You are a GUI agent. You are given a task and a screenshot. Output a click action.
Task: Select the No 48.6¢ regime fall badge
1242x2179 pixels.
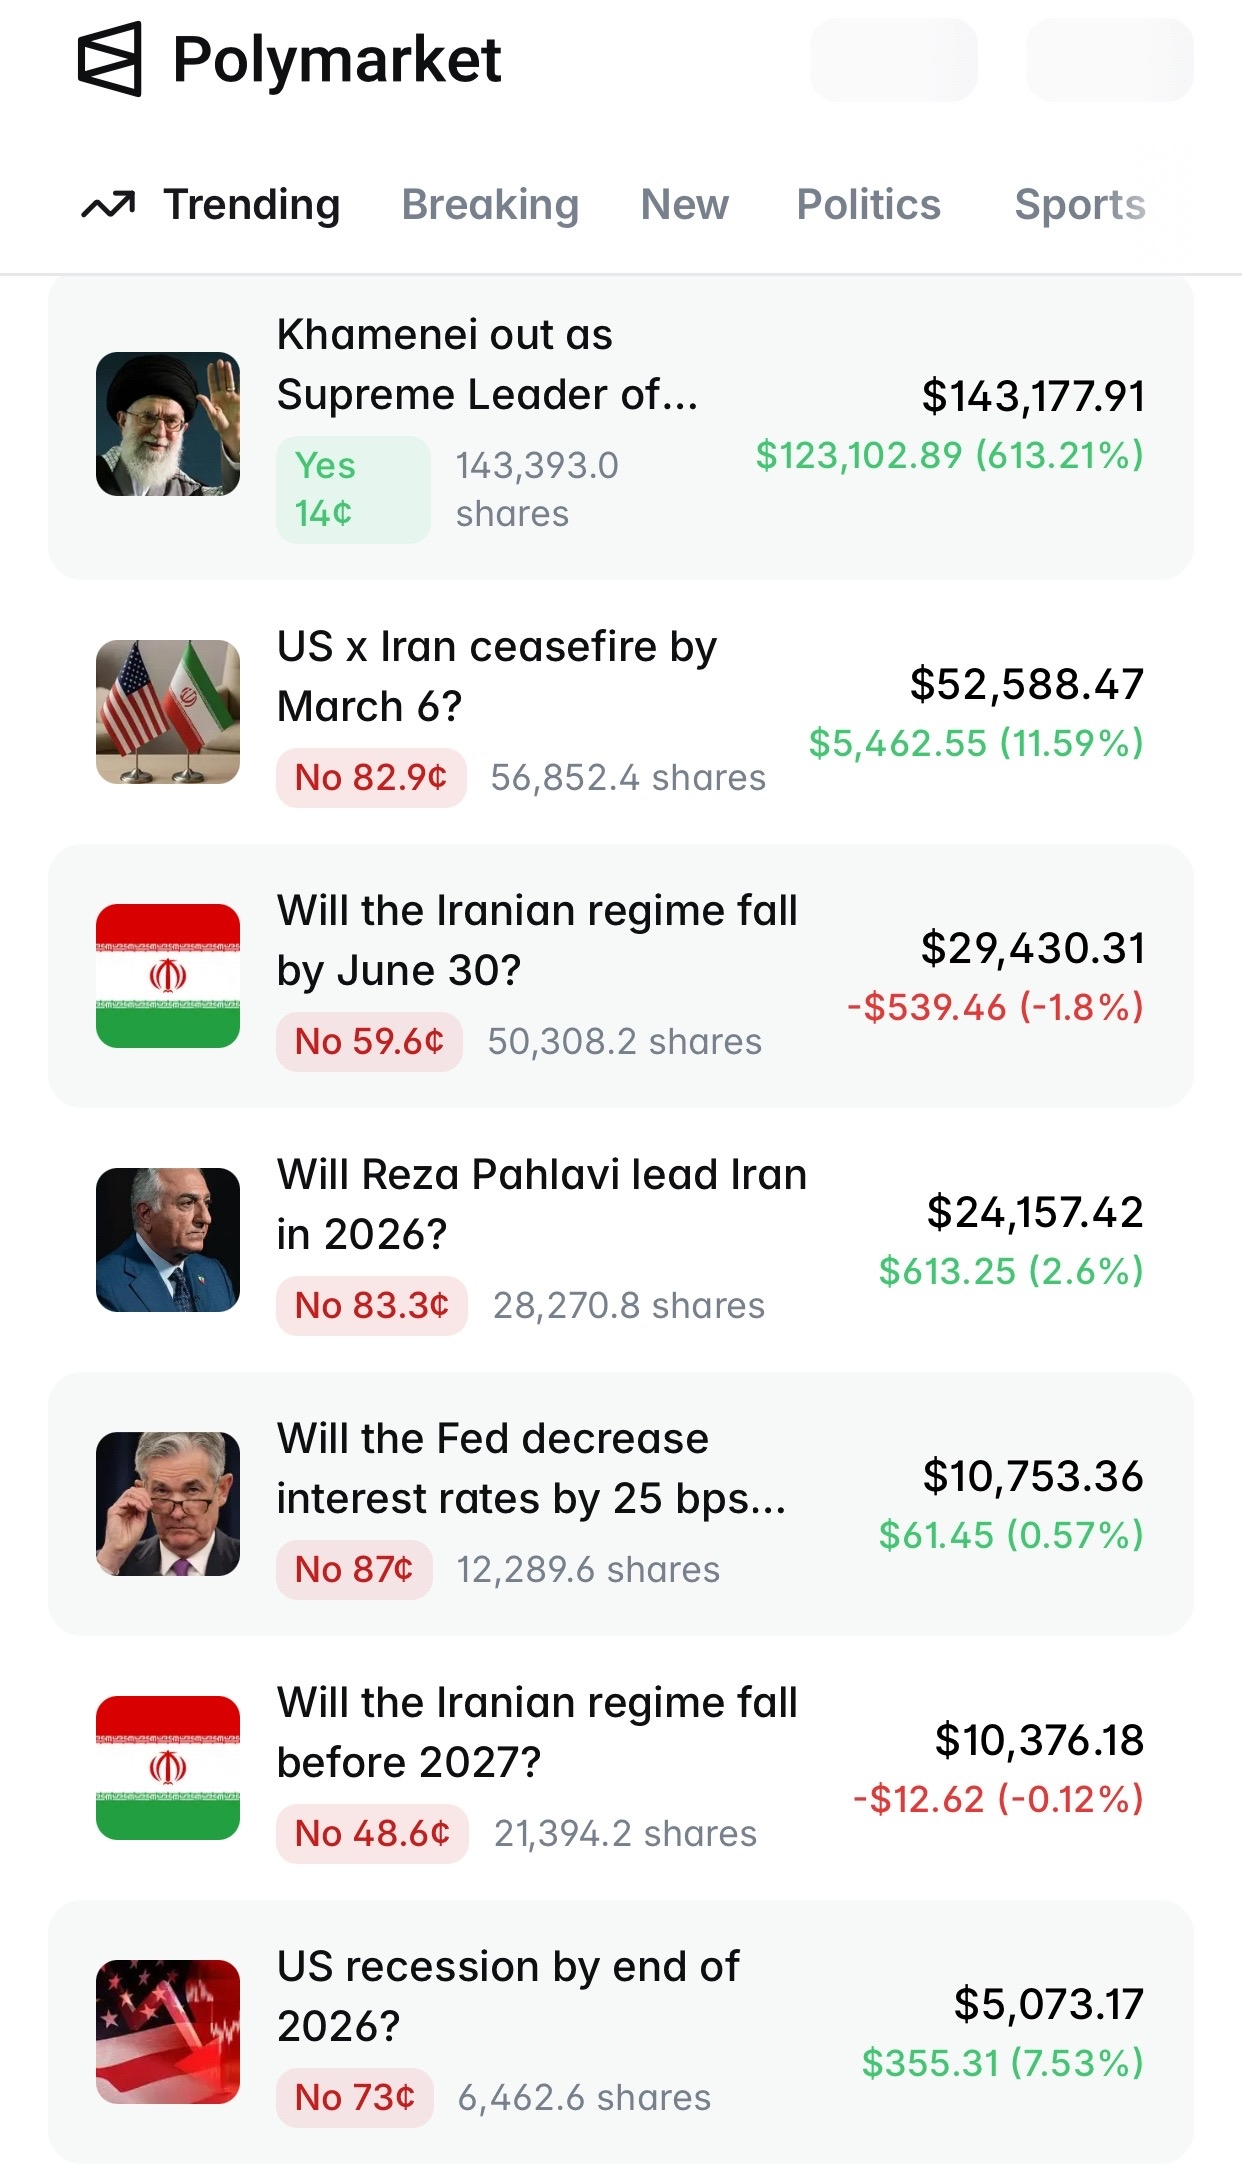(x=372, y=1834)
